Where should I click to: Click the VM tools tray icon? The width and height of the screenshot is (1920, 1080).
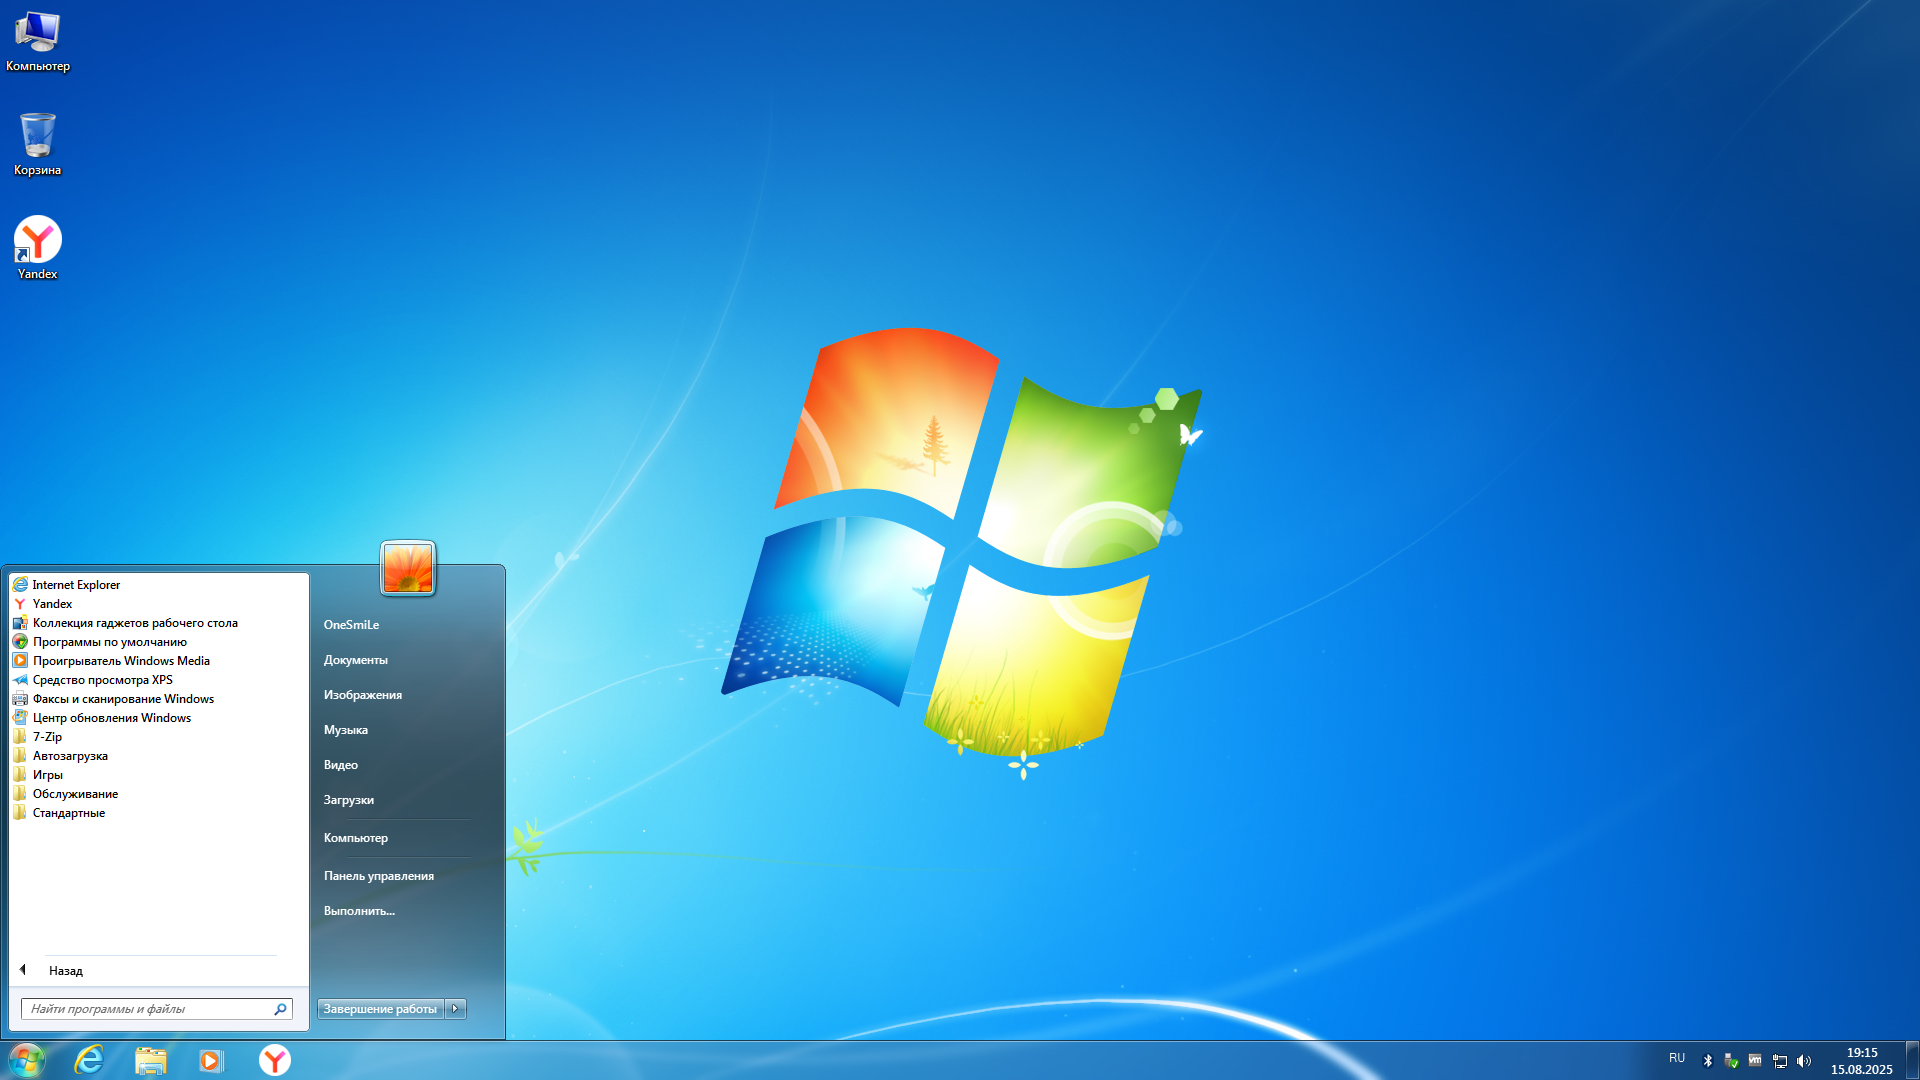tap(1755, 1061)
